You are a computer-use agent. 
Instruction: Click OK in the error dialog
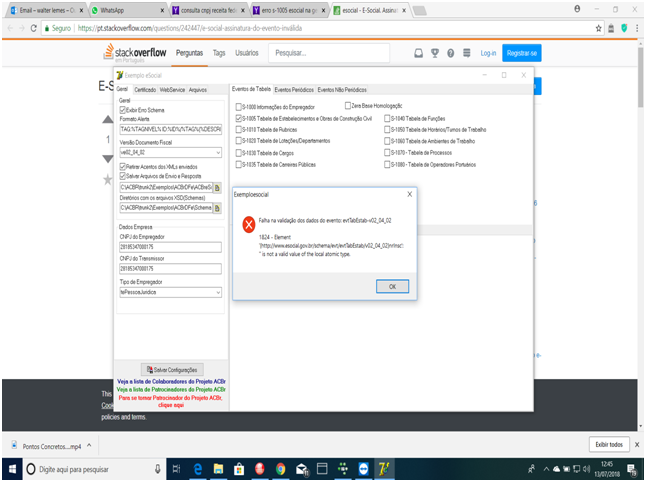pos(392,286)
